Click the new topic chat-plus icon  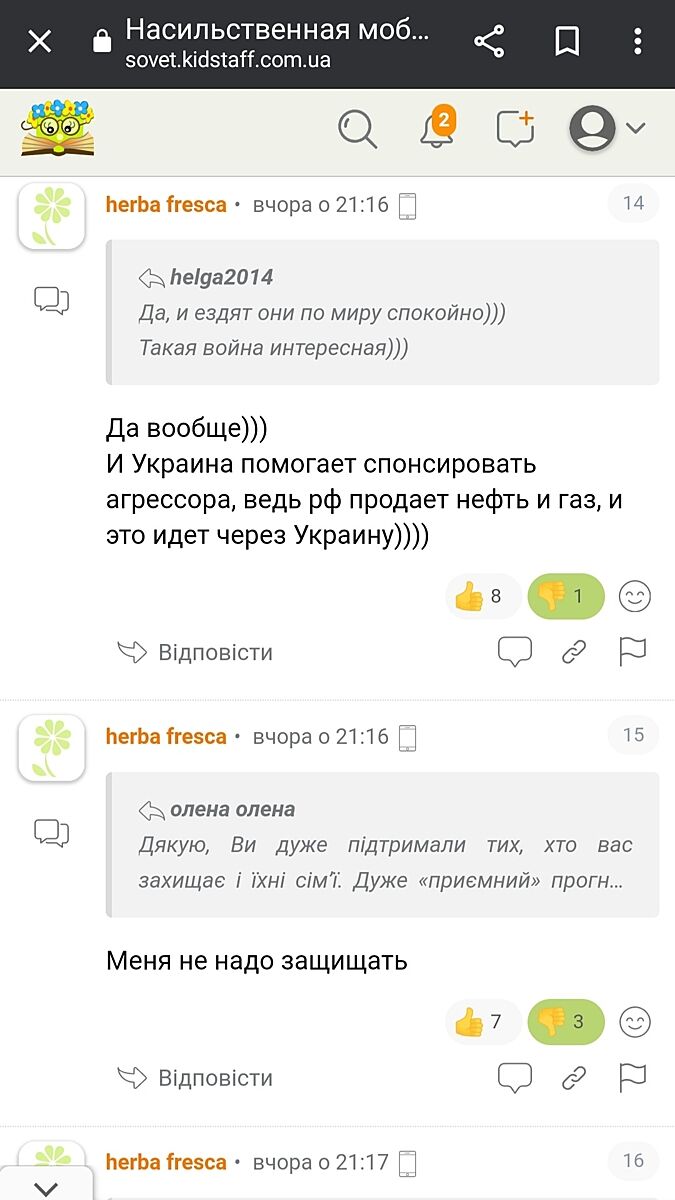pos(516,129)
